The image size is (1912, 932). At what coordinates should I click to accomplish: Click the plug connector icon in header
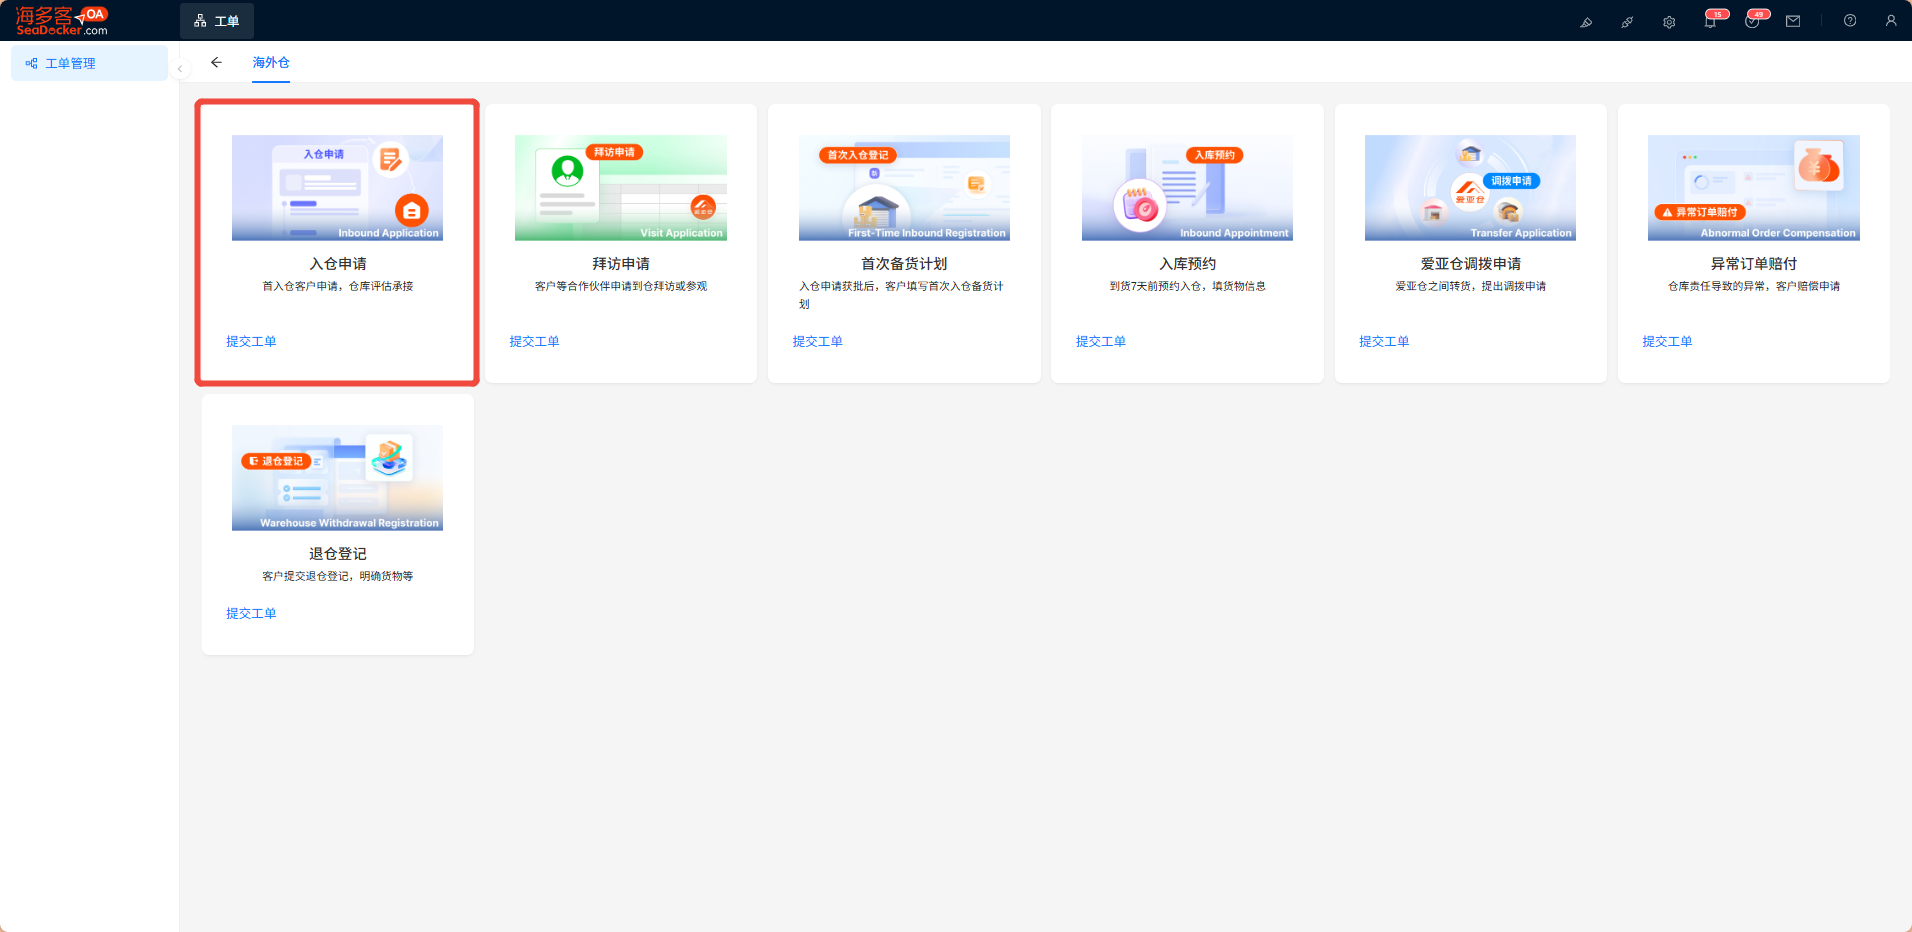click(1627, 21)
